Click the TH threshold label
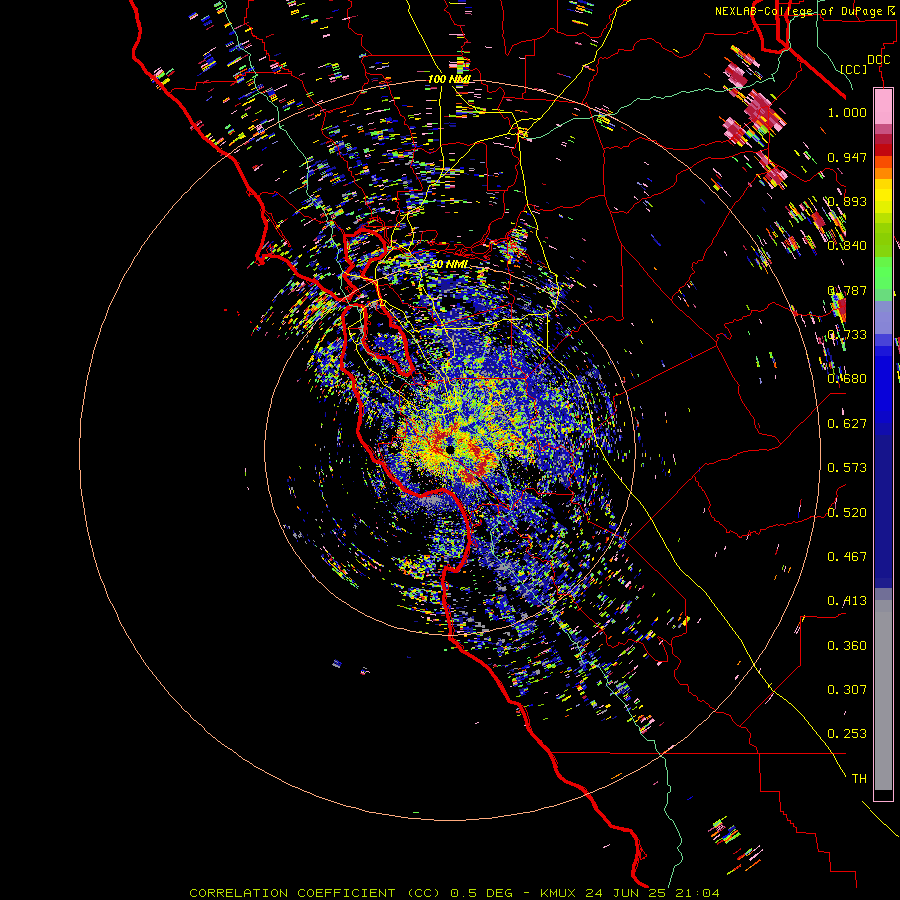900x900 pixels. click(859, 779)
